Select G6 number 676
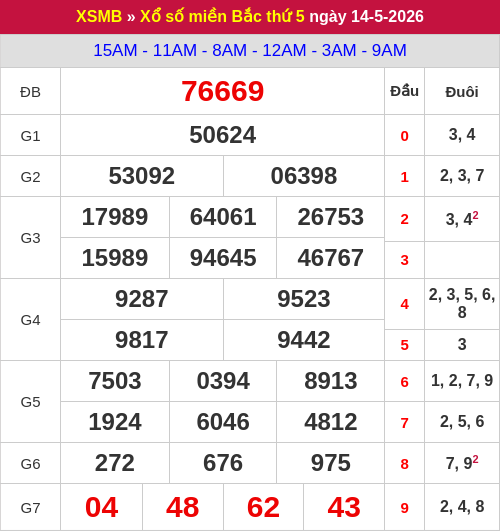This screenshot has height=531, width=500. (x=223, y=463)
